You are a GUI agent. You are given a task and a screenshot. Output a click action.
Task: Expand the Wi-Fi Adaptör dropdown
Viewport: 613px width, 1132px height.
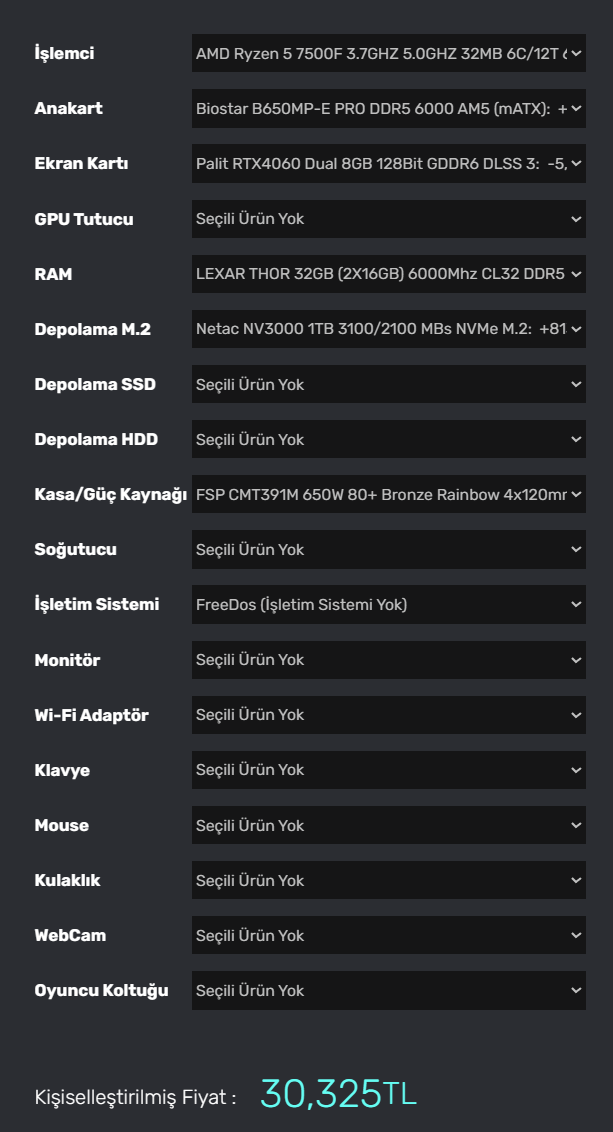click(388, 715)
